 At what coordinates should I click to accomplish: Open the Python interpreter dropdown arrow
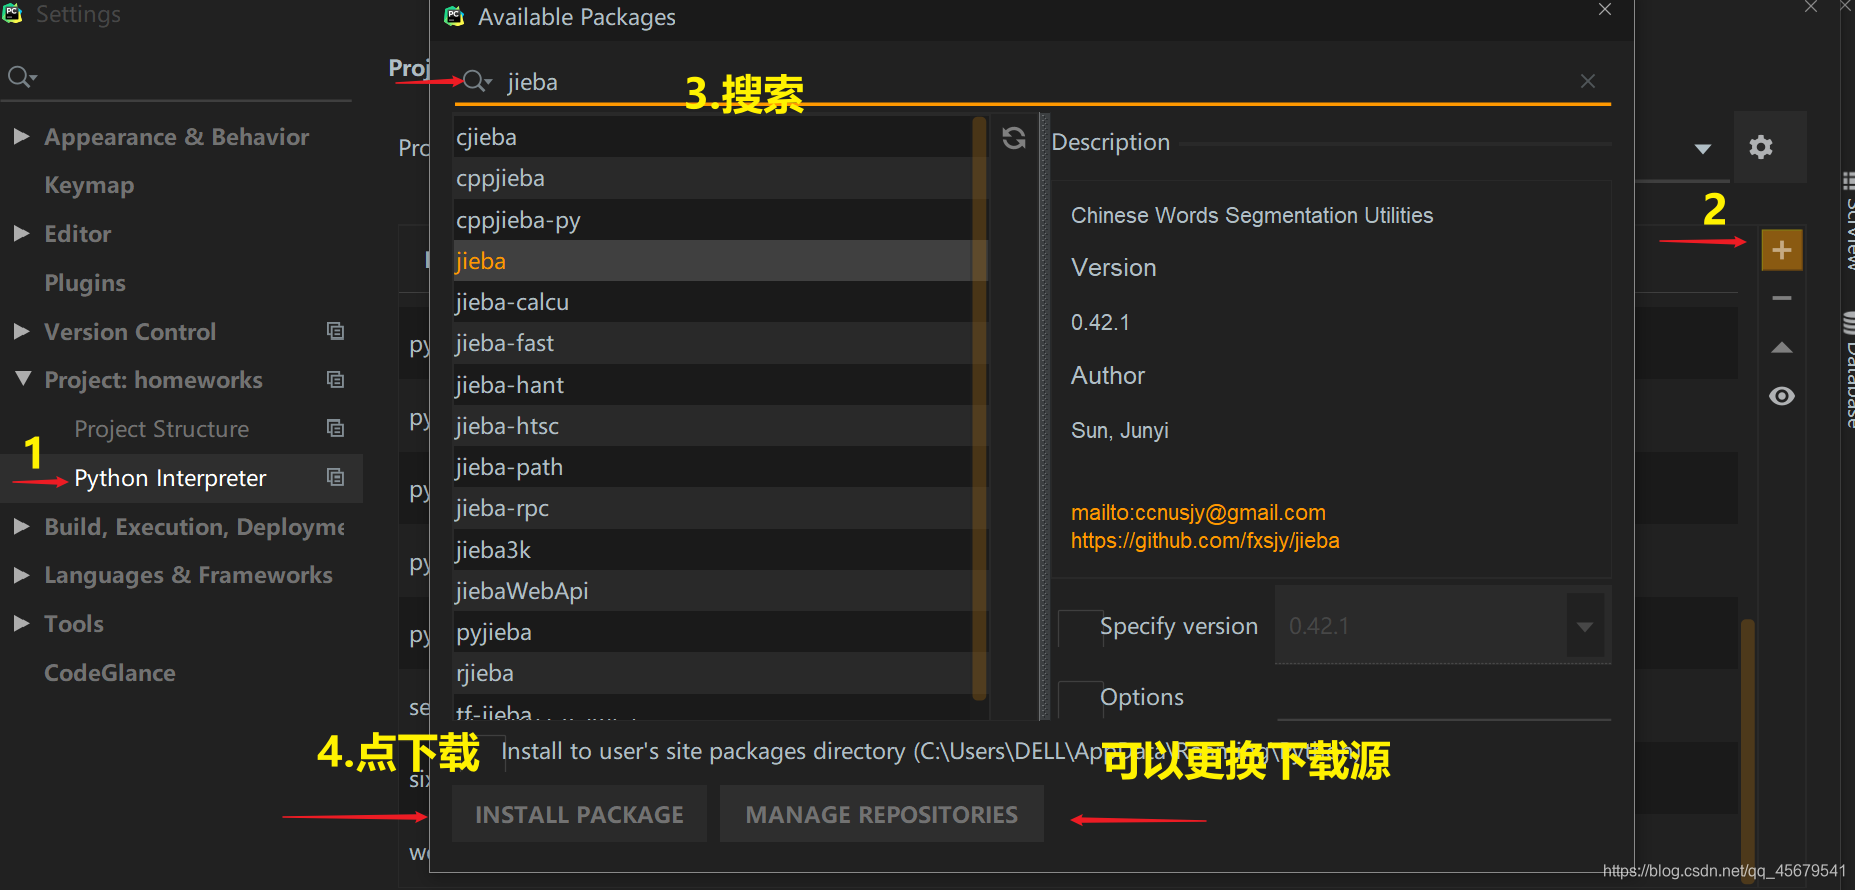(1703, 148)
